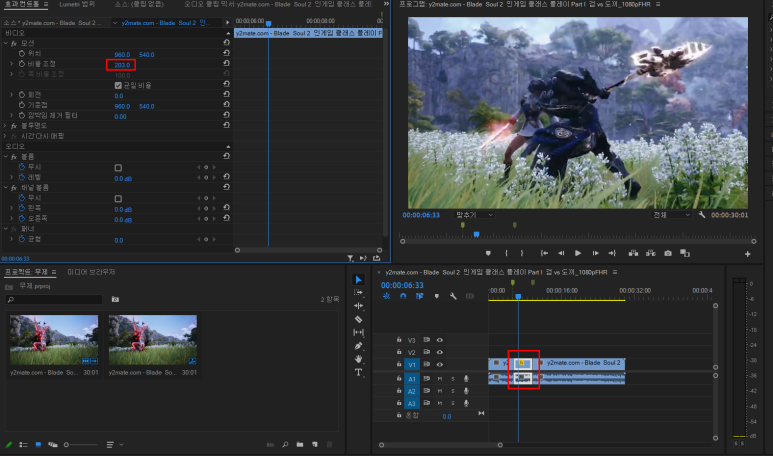
Task: Open program monitor button editor plus
Action: coord(747,254)
